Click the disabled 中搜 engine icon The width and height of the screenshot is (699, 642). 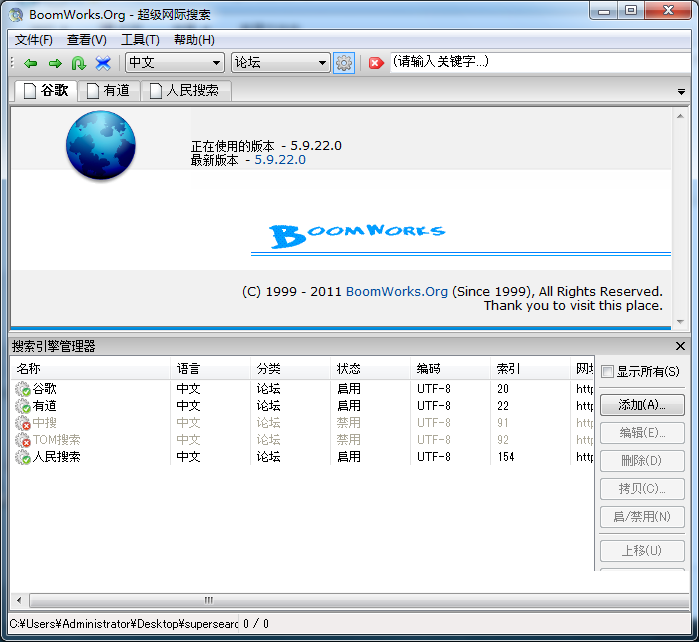(22, 423)
